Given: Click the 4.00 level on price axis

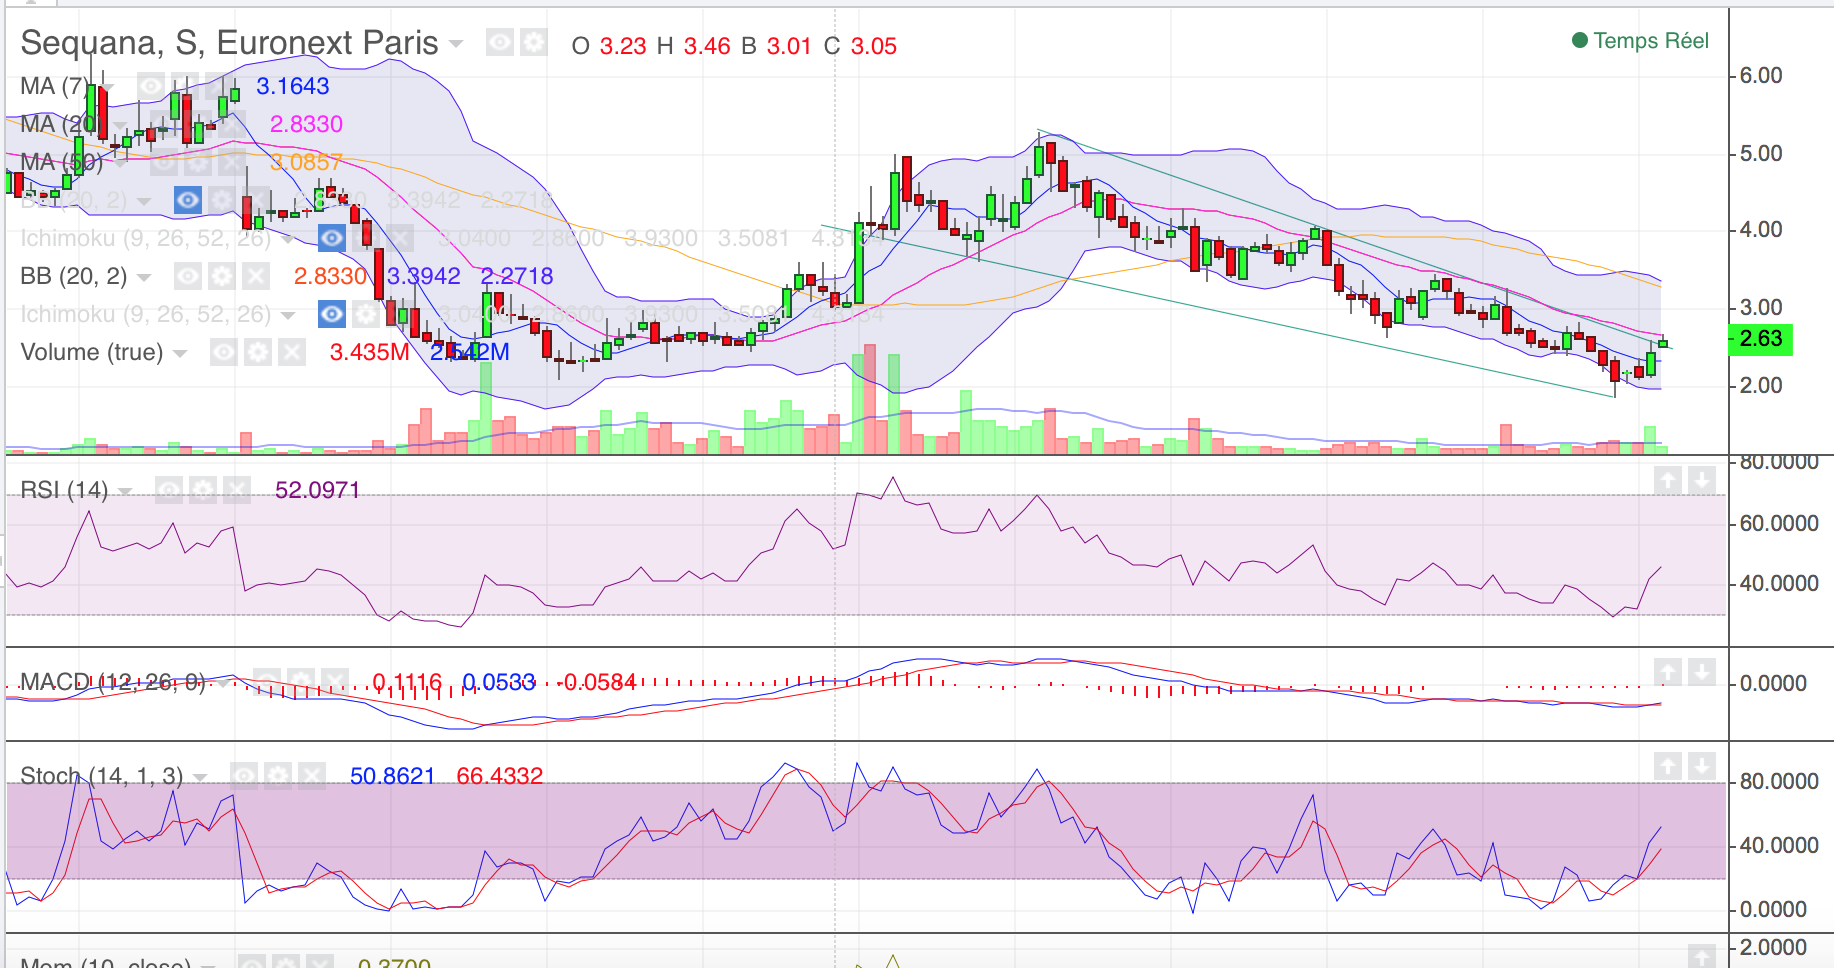Looking at the screenshot, I should 1760,230.
